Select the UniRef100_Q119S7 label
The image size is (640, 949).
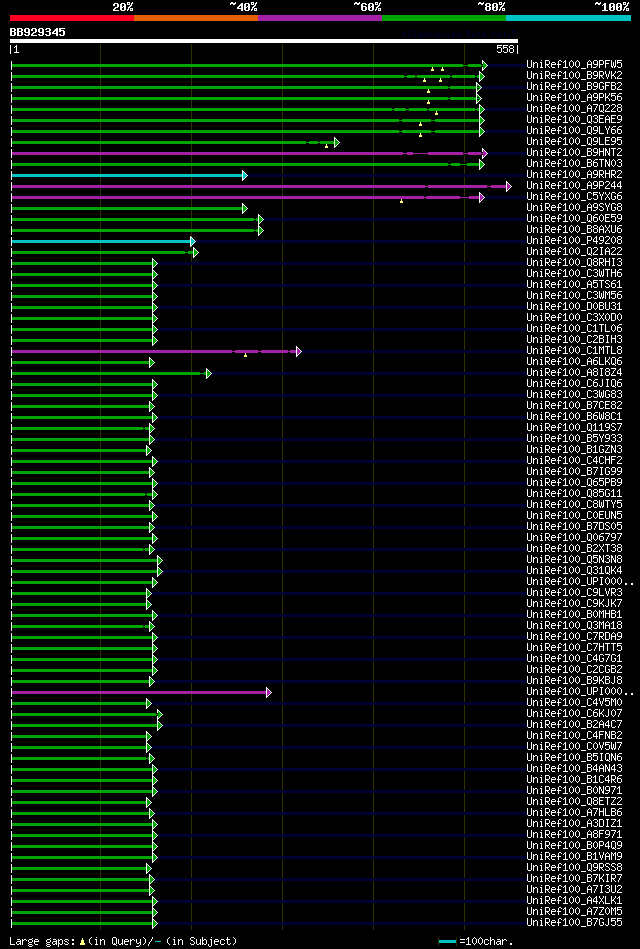click(x=575, y=427)
